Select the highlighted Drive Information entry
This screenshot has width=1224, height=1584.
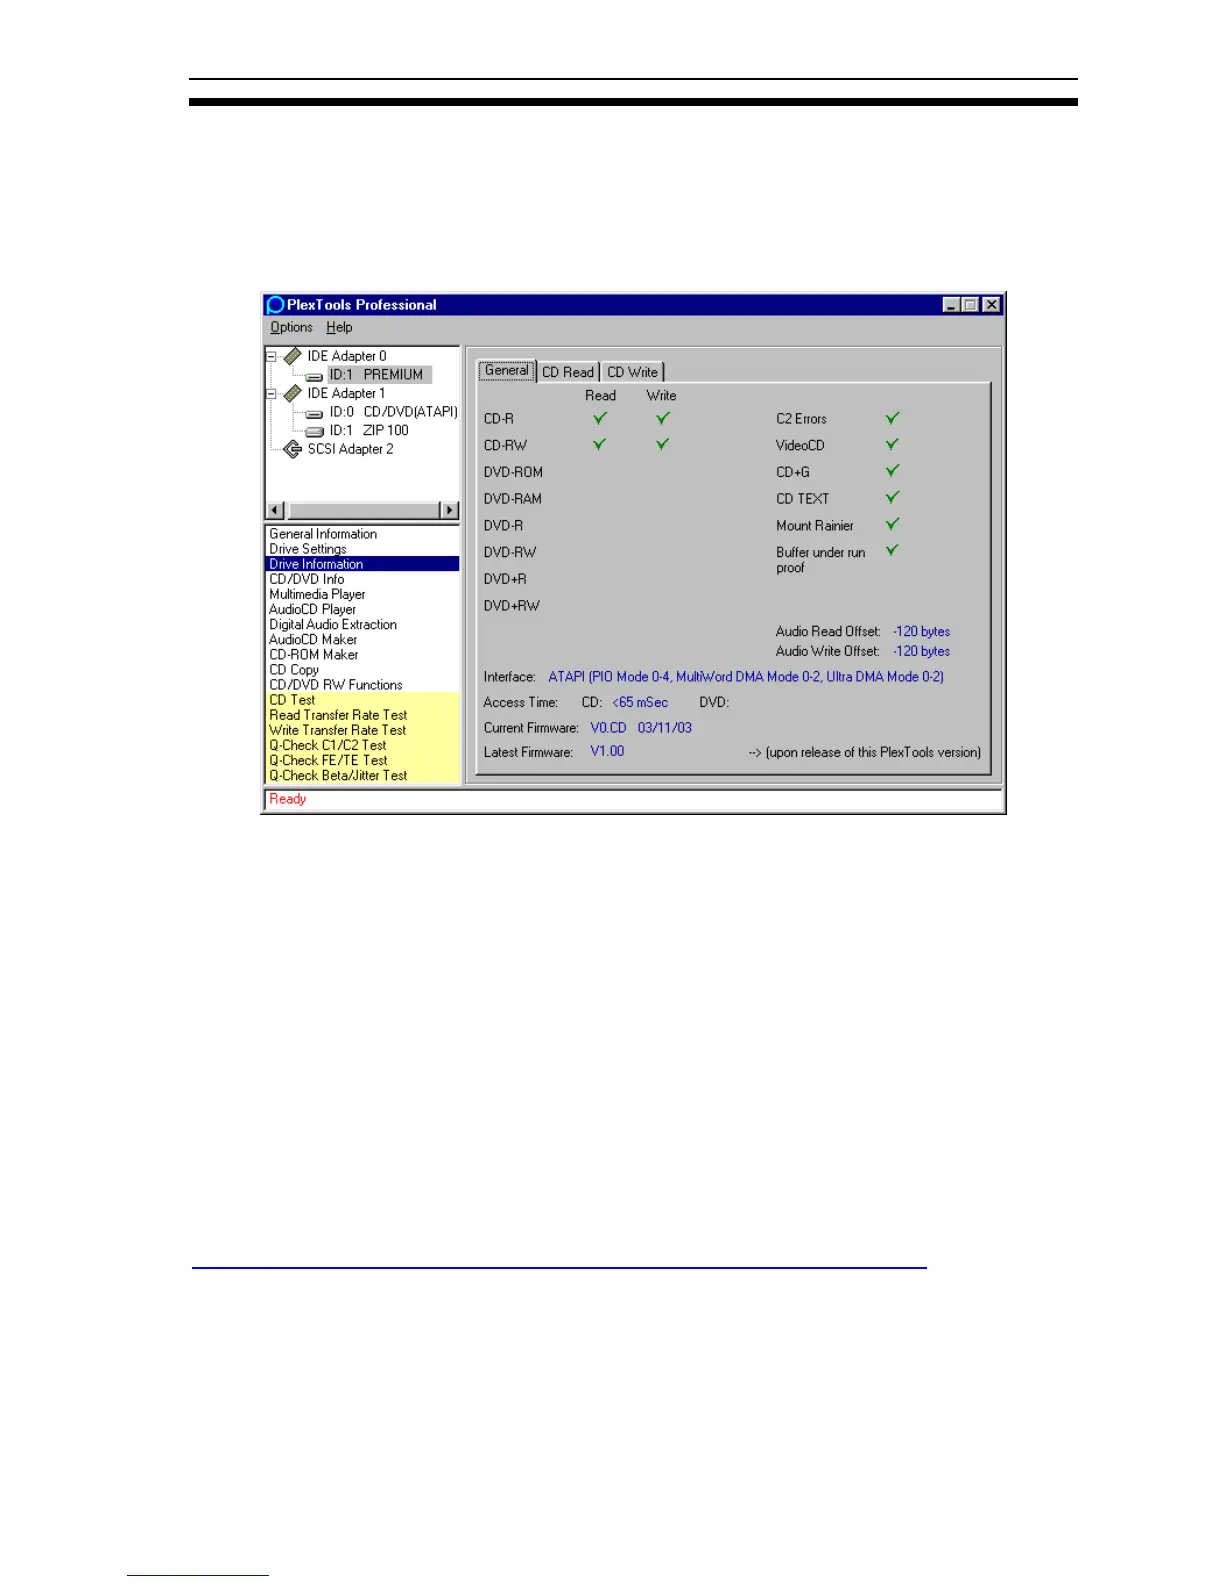point(362,564)
